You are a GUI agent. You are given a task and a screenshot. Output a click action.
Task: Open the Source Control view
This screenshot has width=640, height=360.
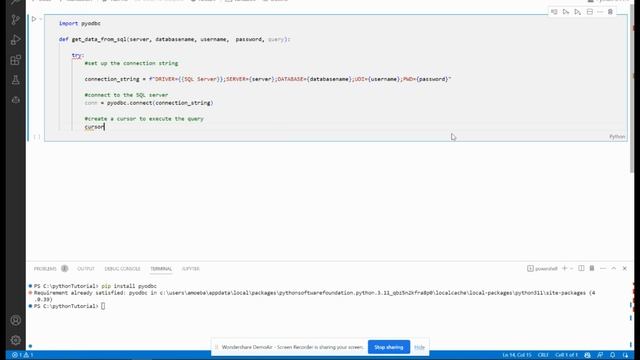point(16,20)
